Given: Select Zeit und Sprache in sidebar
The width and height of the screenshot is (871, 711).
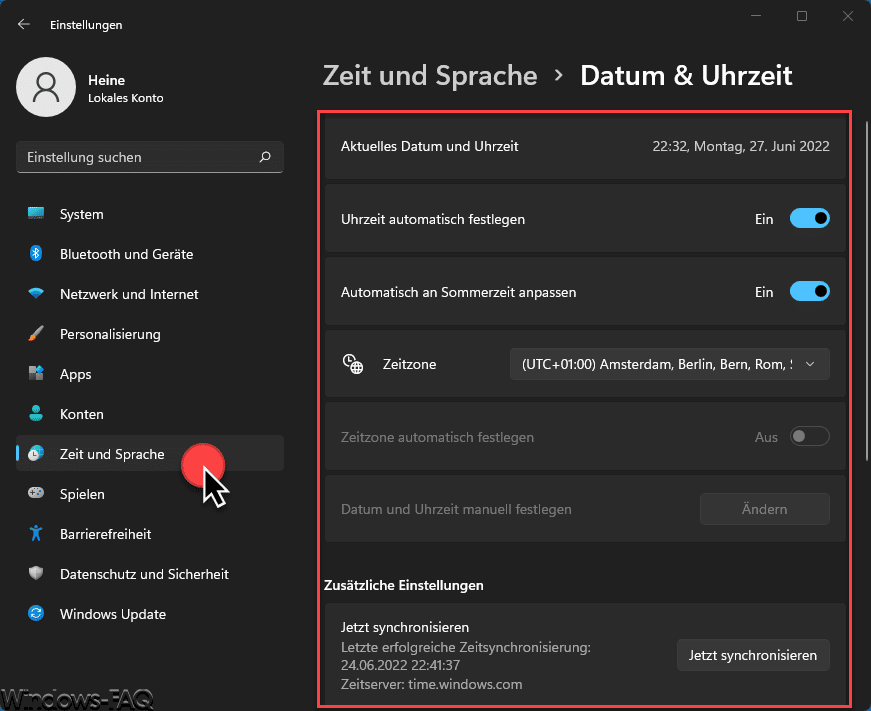Looking at the screenshot, I should (x=150, y=454).
